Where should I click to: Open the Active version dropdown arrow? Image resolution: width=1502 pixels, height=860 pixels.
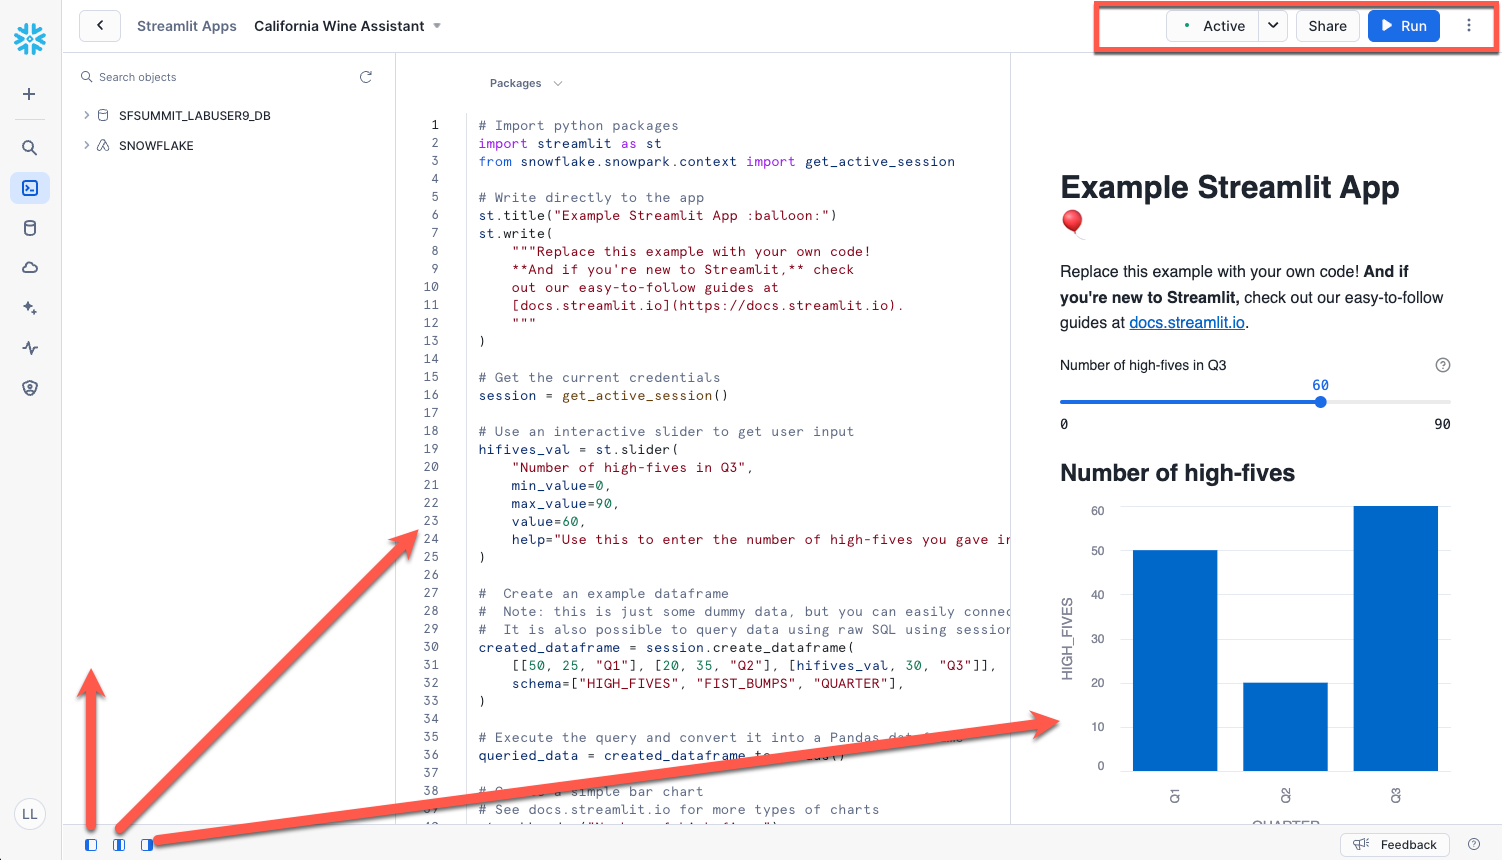pyautogui.click(x=1272, y=26)
